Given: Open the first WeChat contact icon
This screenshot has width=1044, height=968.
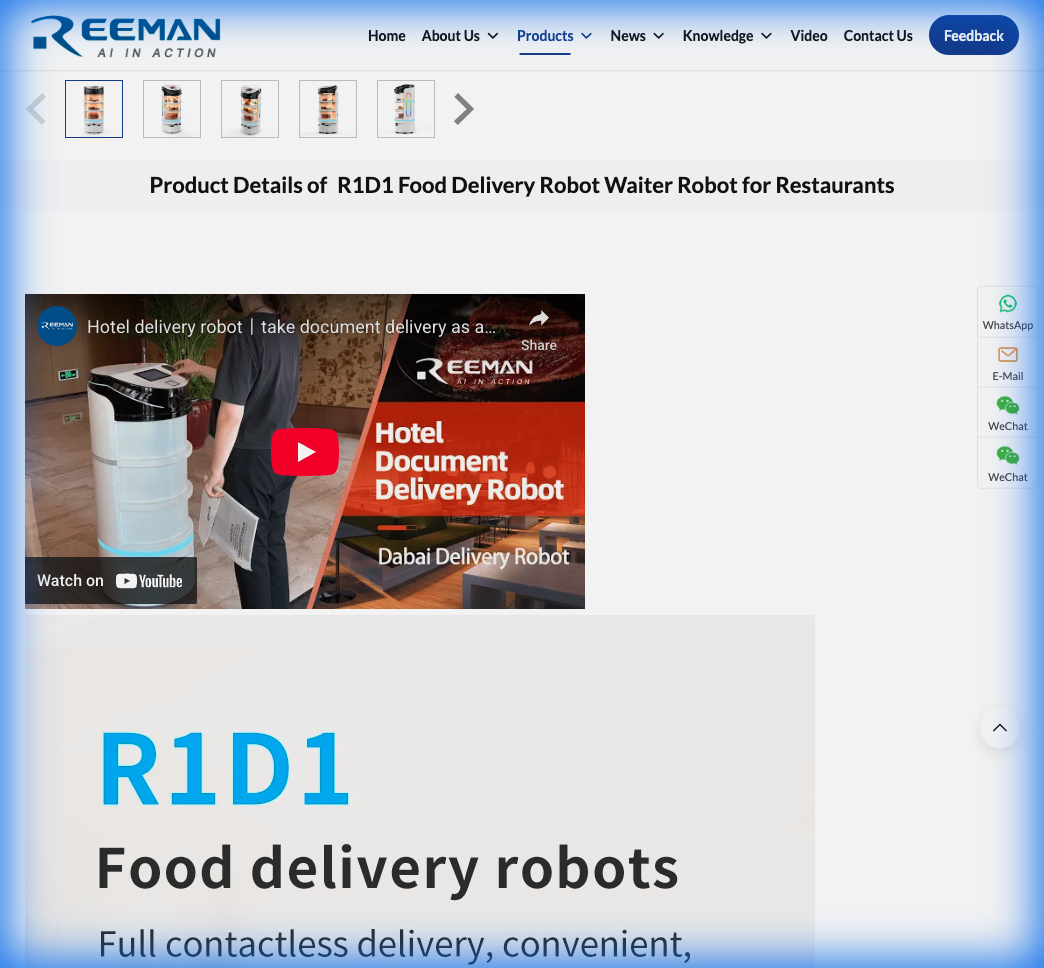Looking at the screenshot, I should pos(1007,412).
